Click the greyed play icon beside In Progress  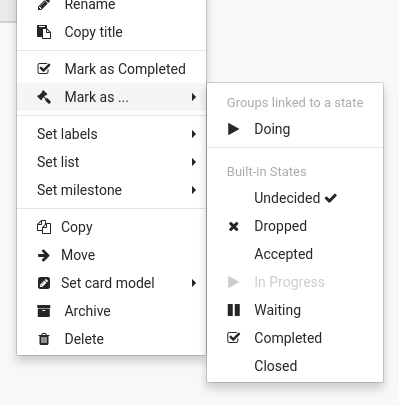coord(233,282)
